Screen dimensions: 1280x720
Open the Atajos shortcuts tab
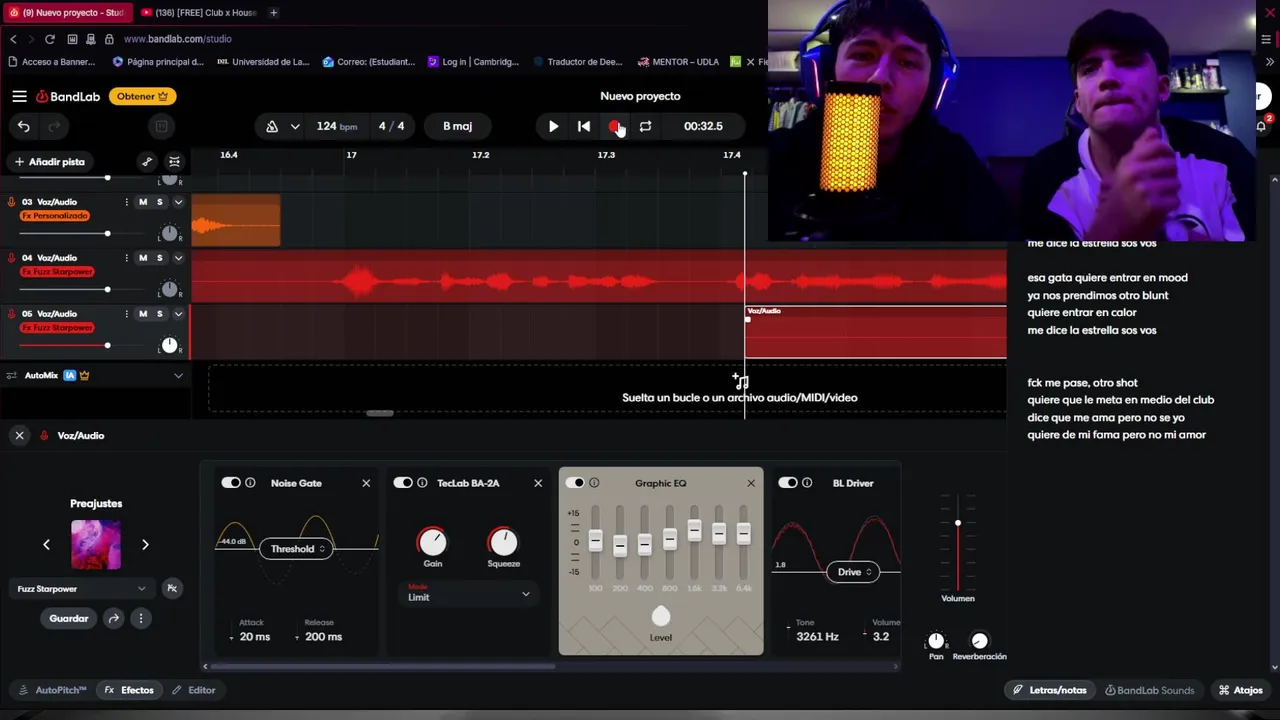(x=1240, y=690)
